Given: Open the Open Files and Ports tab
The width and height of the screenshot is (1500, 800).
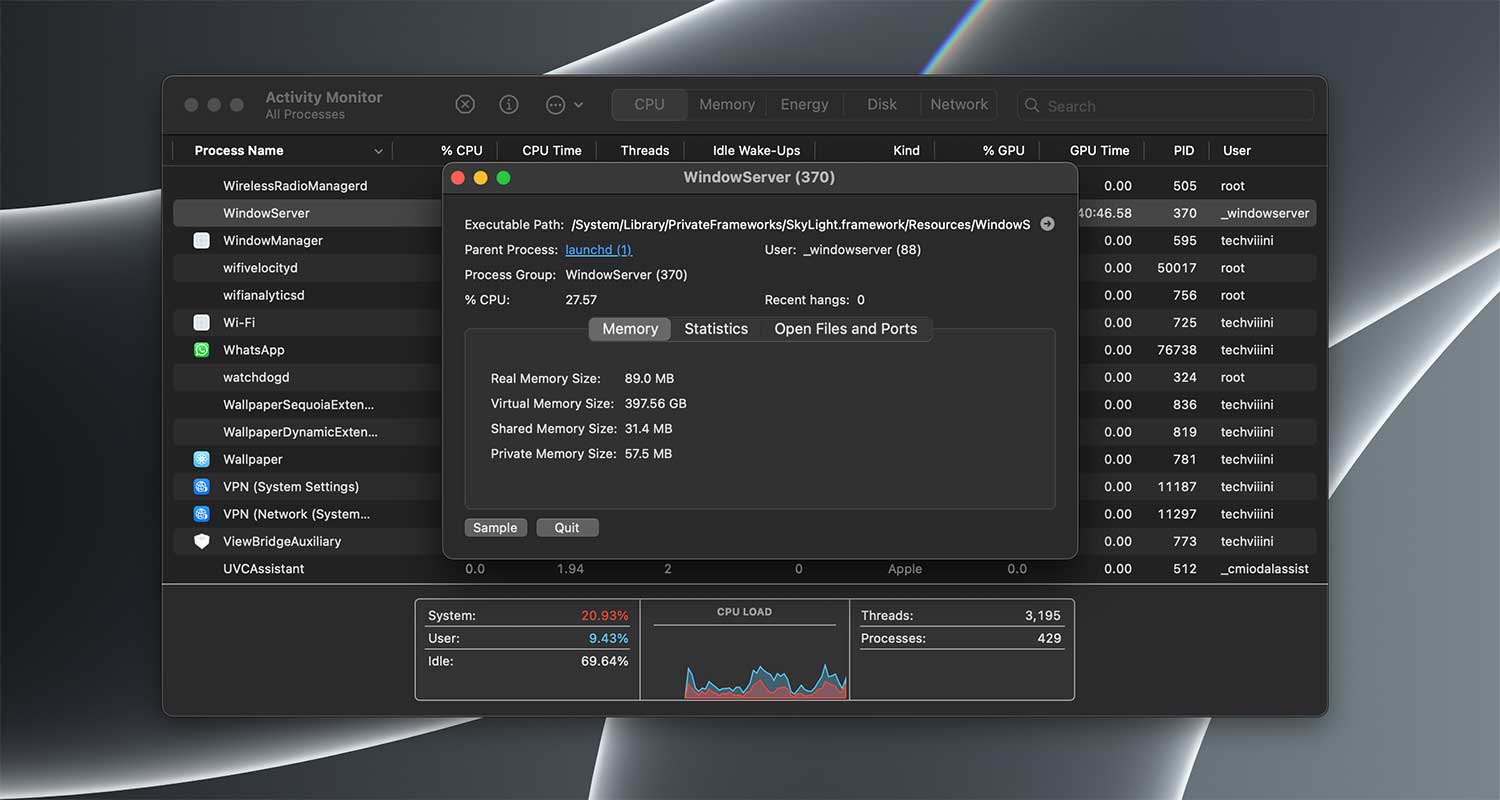Looking at the screenshot, I should coord(846,328).
